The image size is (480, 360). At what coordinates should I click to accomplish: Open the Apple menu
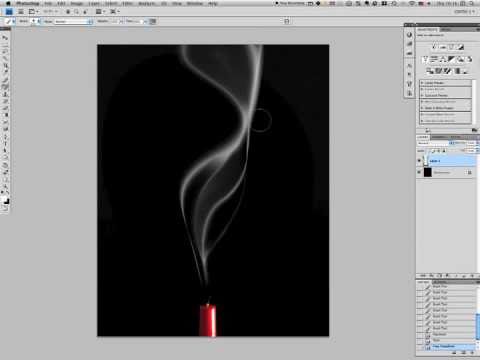pos(8,4)
